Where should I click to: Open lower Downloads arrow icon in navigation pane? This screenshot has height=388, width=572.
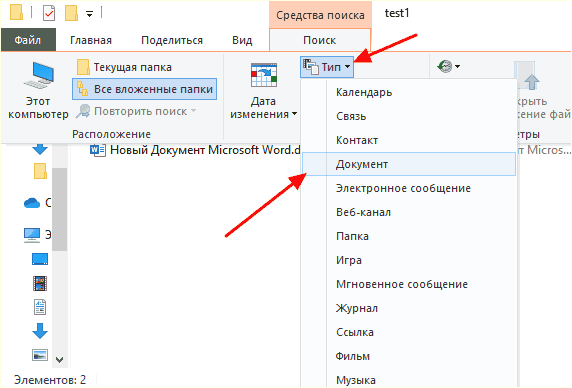pos(40,331)
